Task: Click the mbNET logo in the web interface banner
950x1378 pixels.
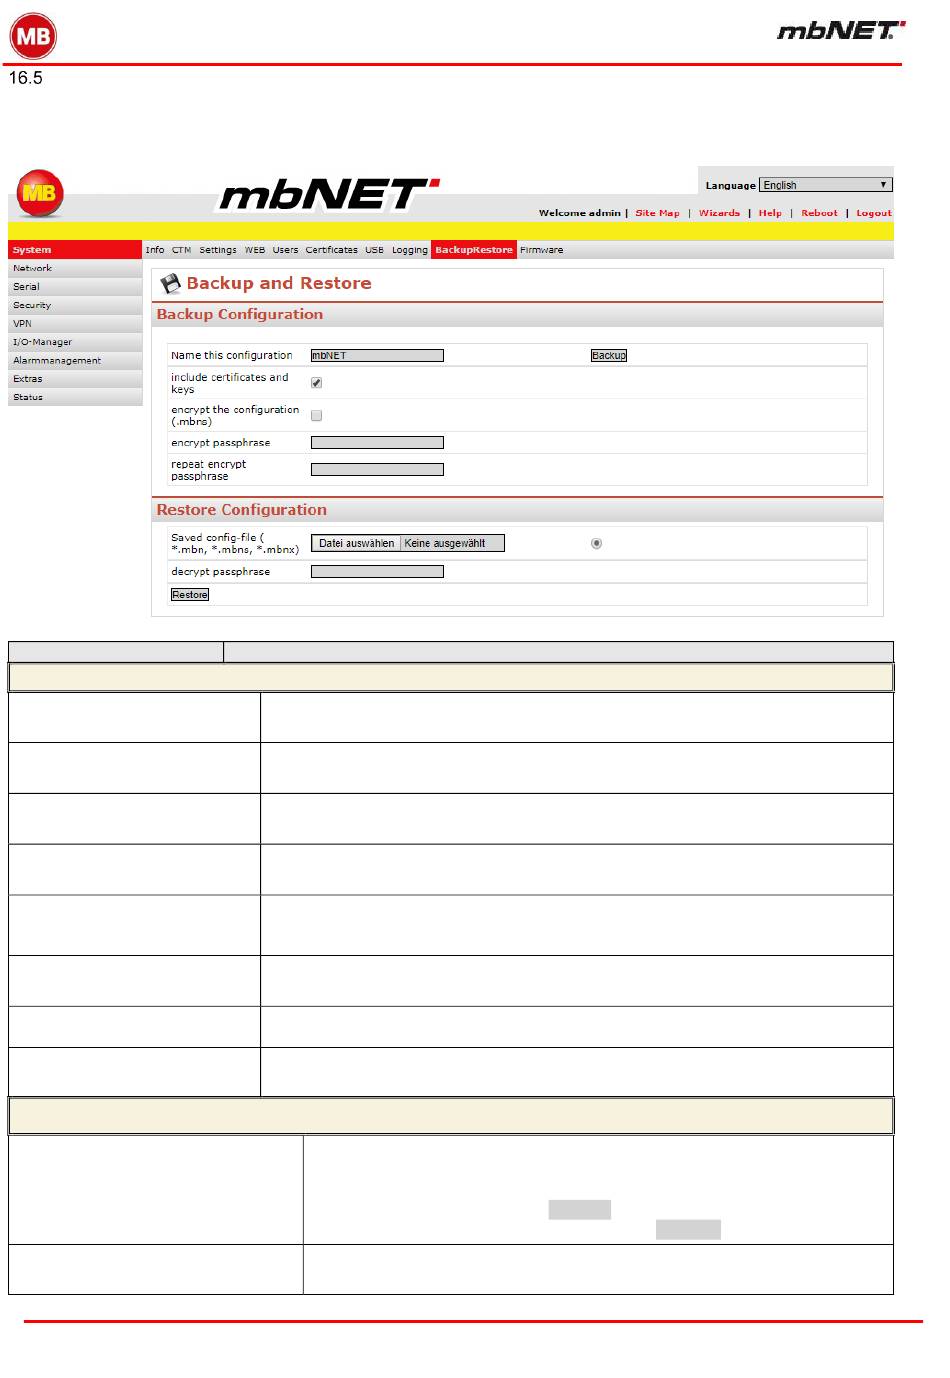Action: pyautogui.click(x=329, y=195)
